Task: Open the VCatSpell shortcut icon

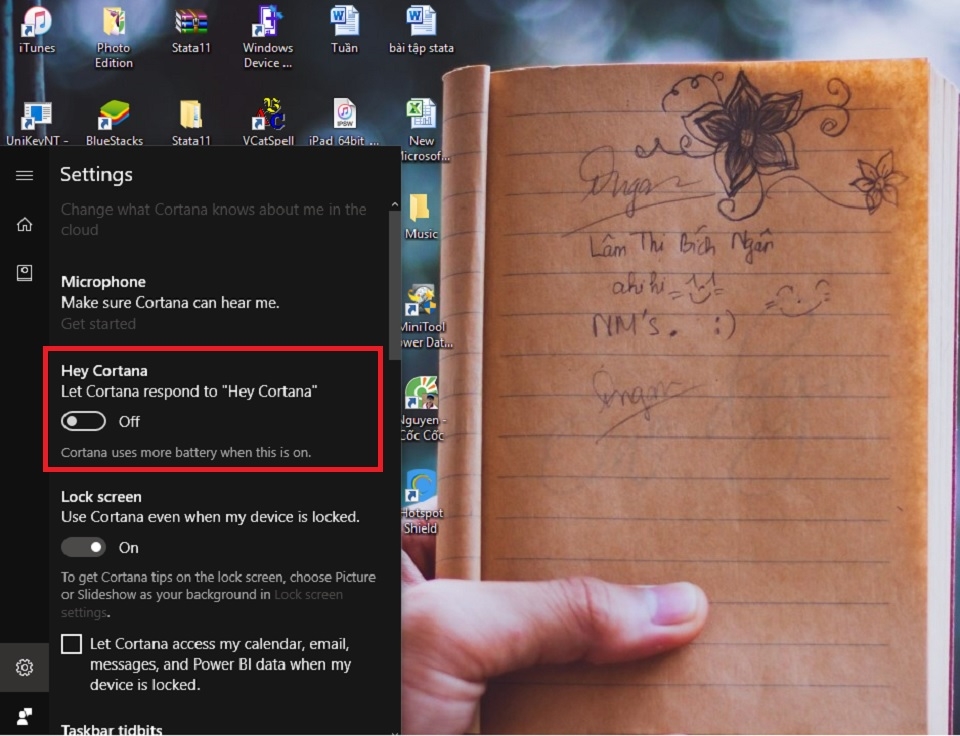Action: pyautogui.click(x=268, y=115)
